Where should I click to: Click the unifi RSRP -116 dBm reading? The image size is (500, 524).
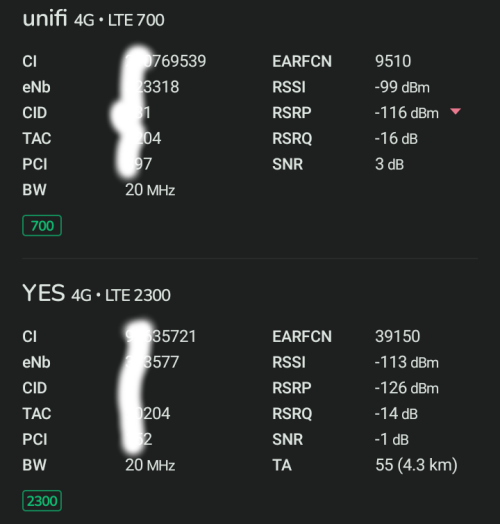click(406, 113)
